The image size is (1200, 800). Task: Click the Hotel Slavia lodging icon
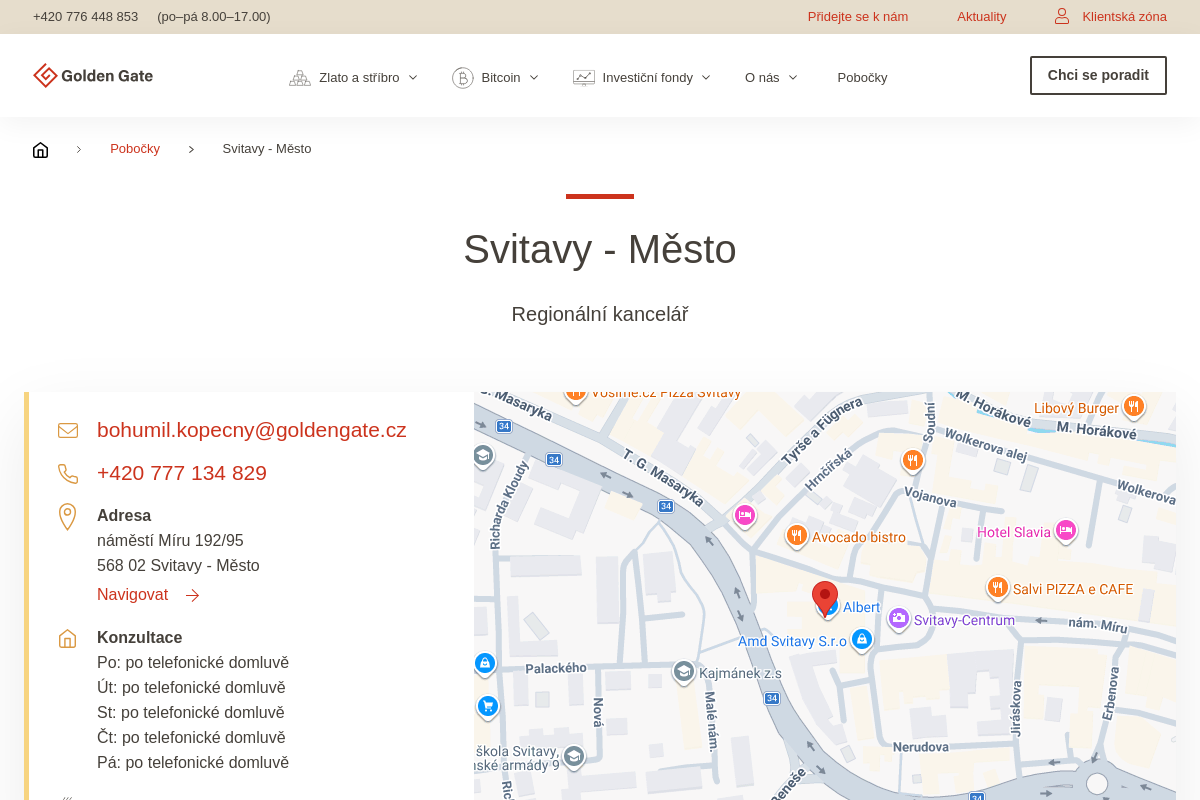click(x=1066, y=531)
